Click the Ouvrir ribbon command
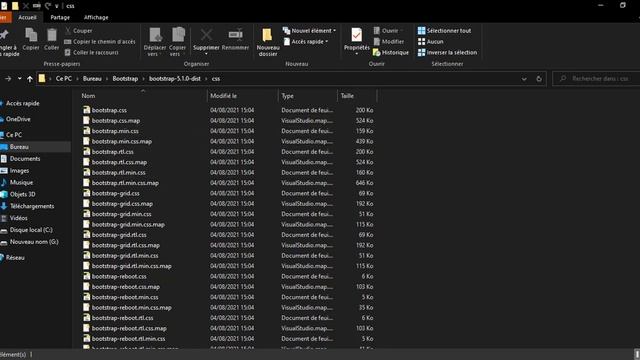Screen dimensions: 640x360 386,31
